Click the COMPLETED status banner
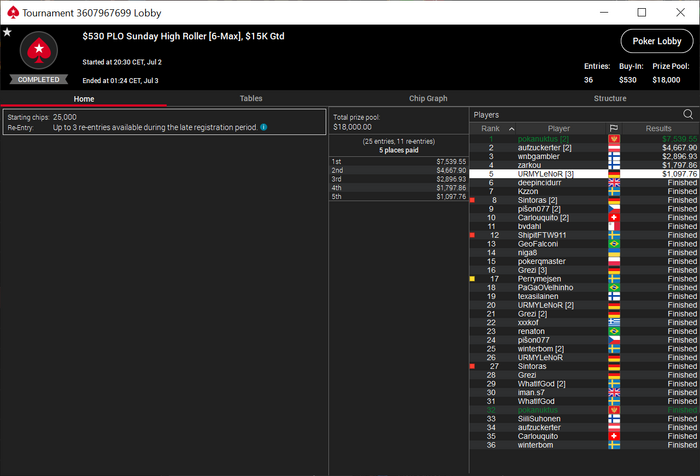Image resolution: width=700 pixels, height=476 pixels. [x=39, y=79]
